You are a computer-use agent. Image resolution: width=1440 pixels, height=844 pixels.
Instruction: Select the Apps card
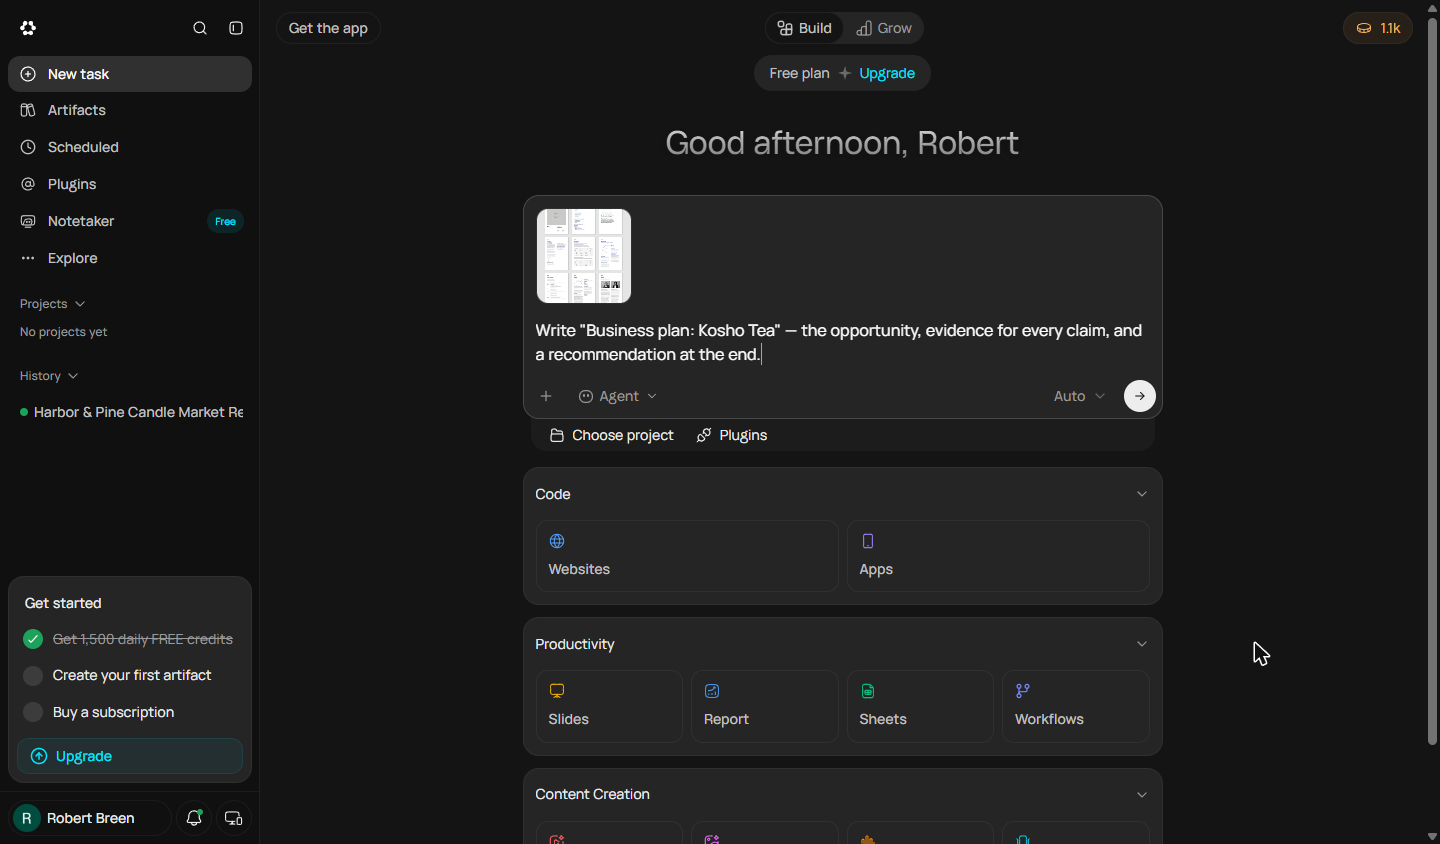(x=998, y=556)
